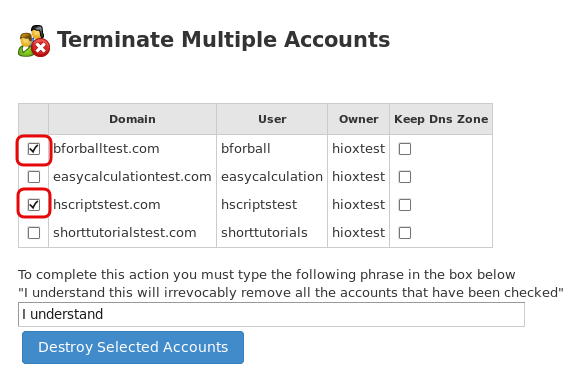Uncheck the hscriptstest.com account checkbox
The image size is (571, 378).
pos(34,205)
